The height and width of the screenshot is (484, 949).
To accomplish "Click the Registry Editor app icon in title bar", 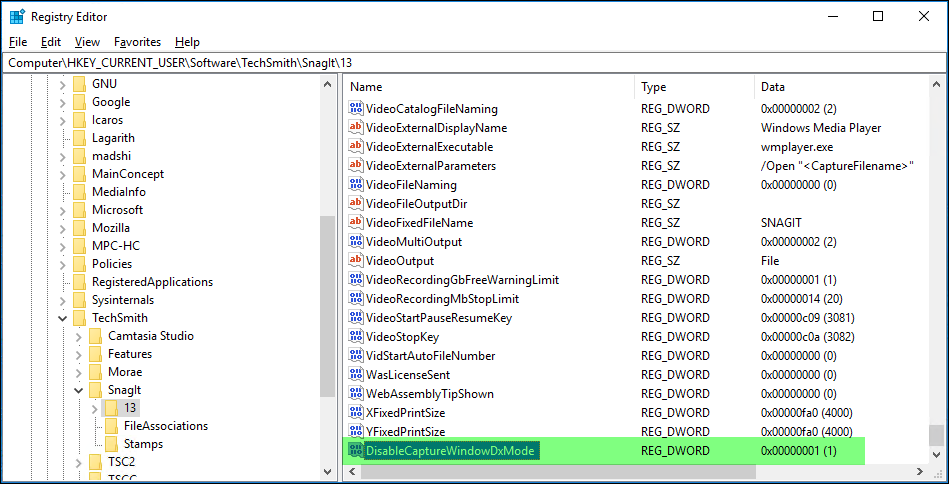I will point(17,17).
